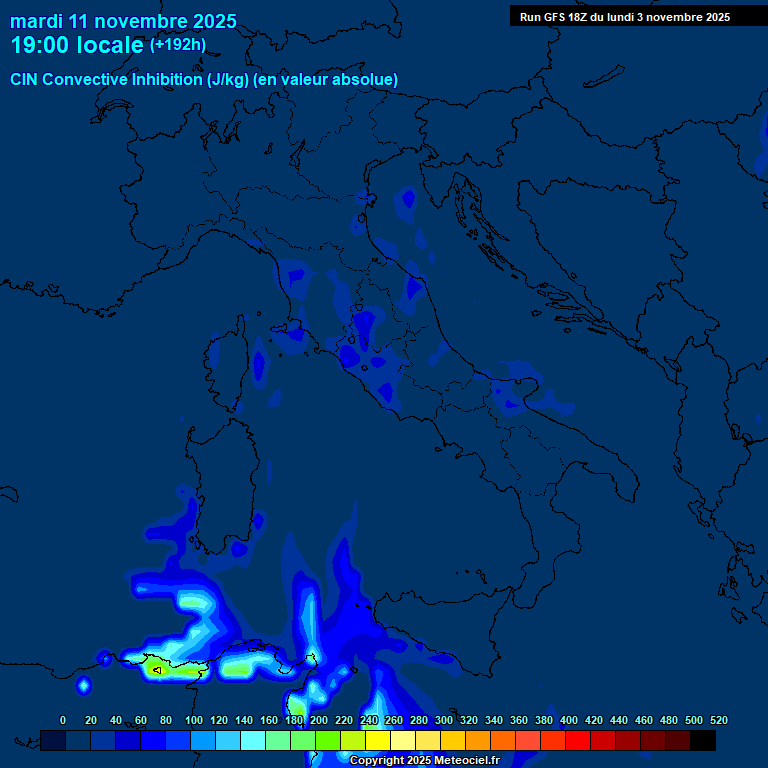
Task: Click the legend value '300'
Action: click(444, 720)
